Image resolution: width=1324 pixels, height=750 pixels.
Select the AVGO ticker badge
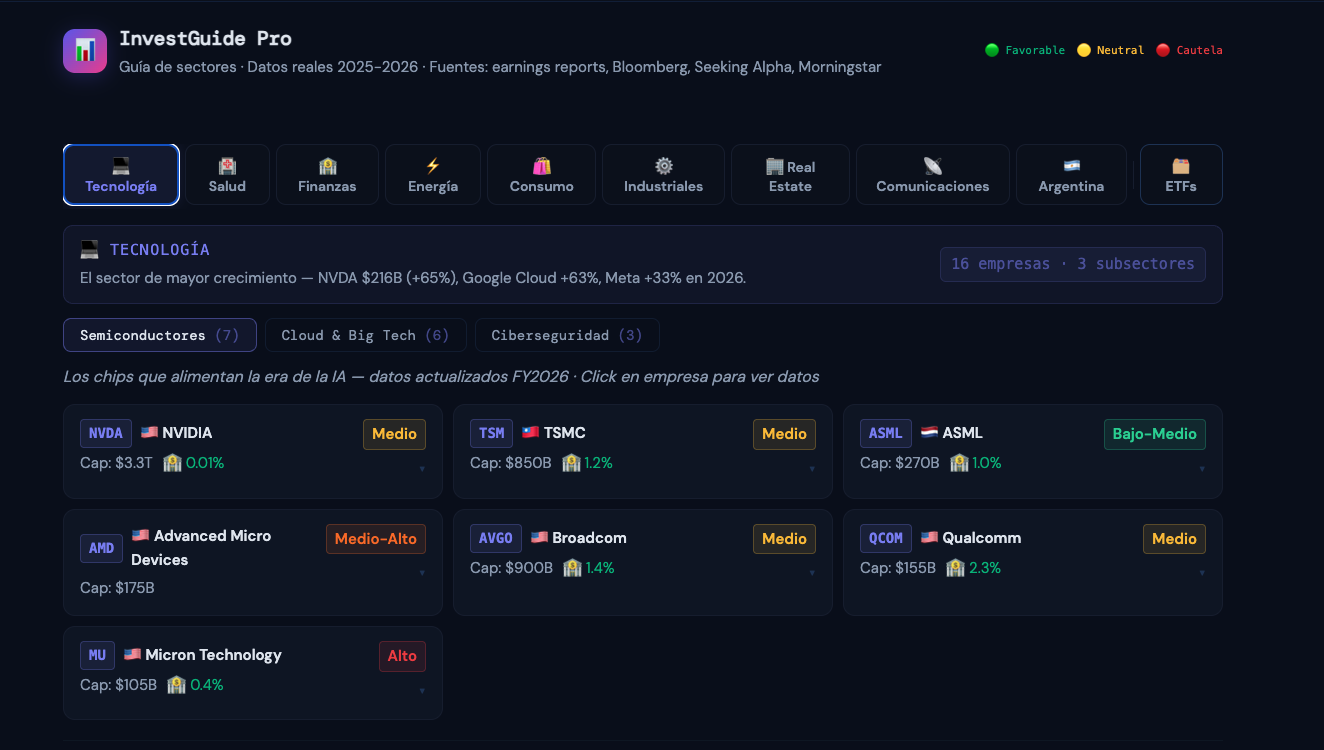pyautogui.click(x=496, y=538)
